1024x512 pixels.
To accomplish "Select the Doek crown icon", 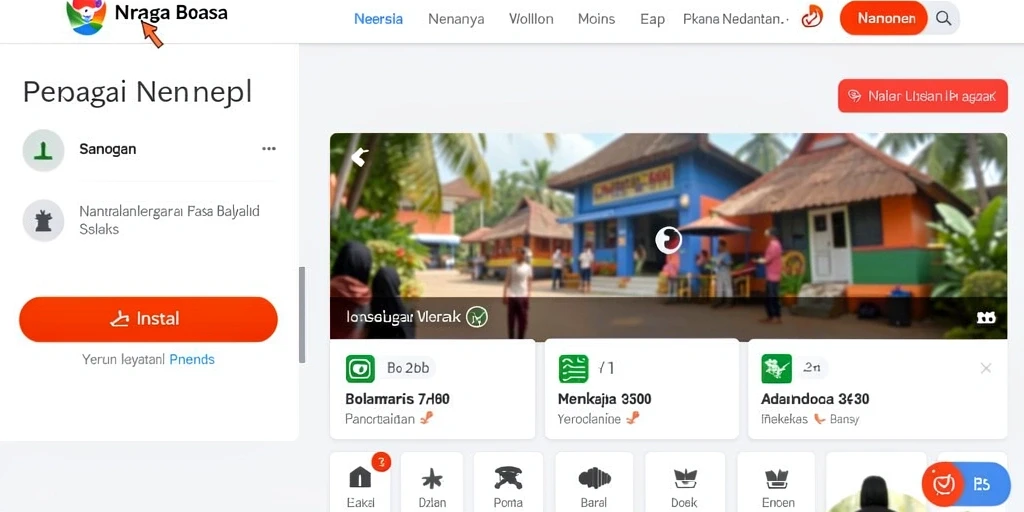I will (x=685, y=479).
